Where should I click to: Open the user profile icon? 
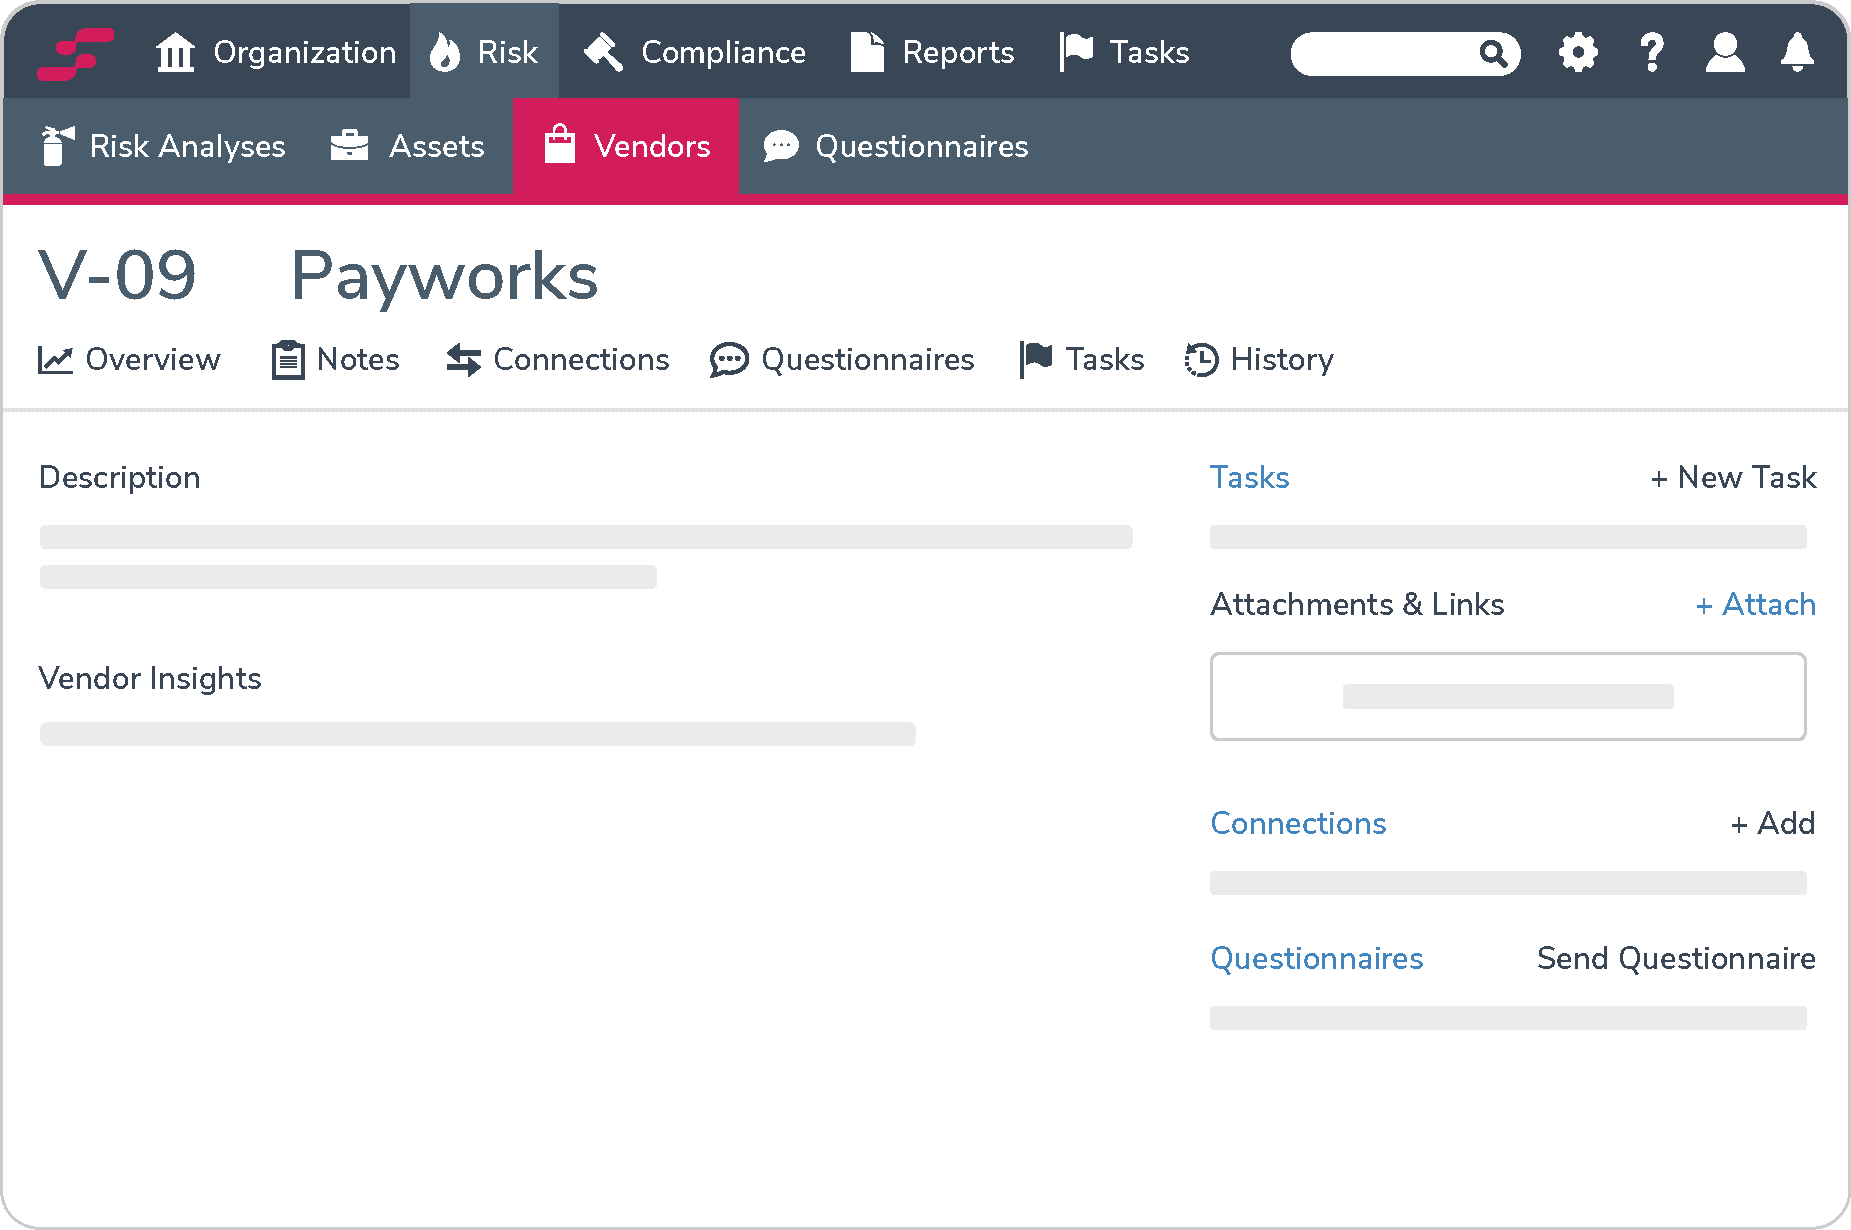coord(1725,52)
